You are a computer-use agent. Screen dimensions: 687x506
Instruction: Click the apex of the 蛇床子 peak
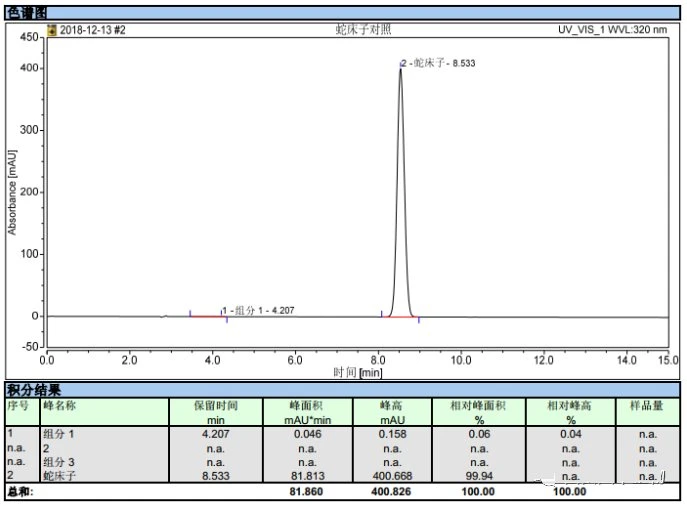click(400, 69)
